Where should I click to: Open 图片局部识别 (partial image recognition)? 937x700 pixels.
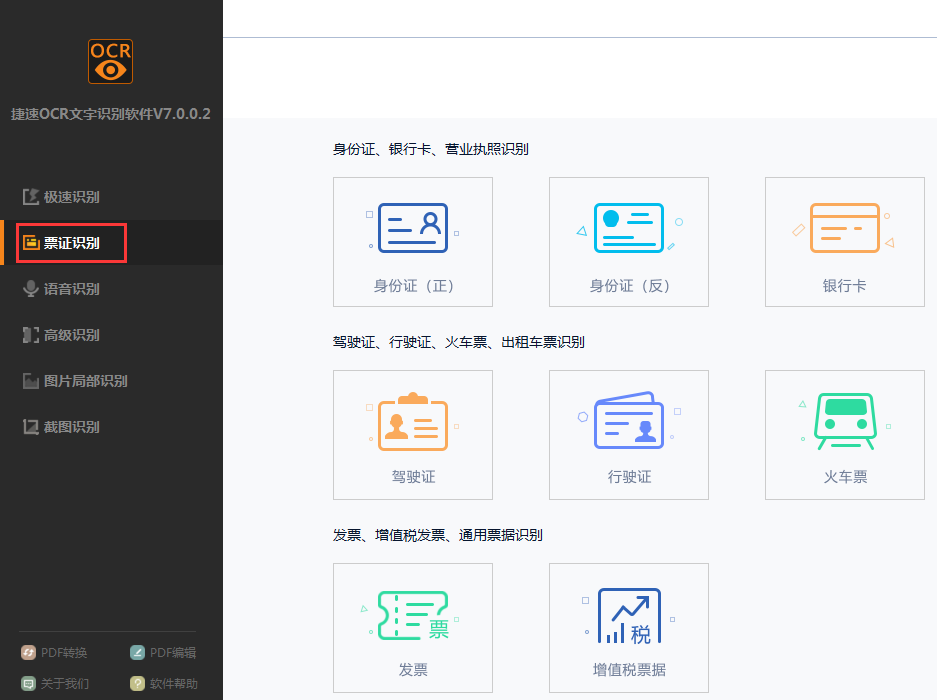80,381
